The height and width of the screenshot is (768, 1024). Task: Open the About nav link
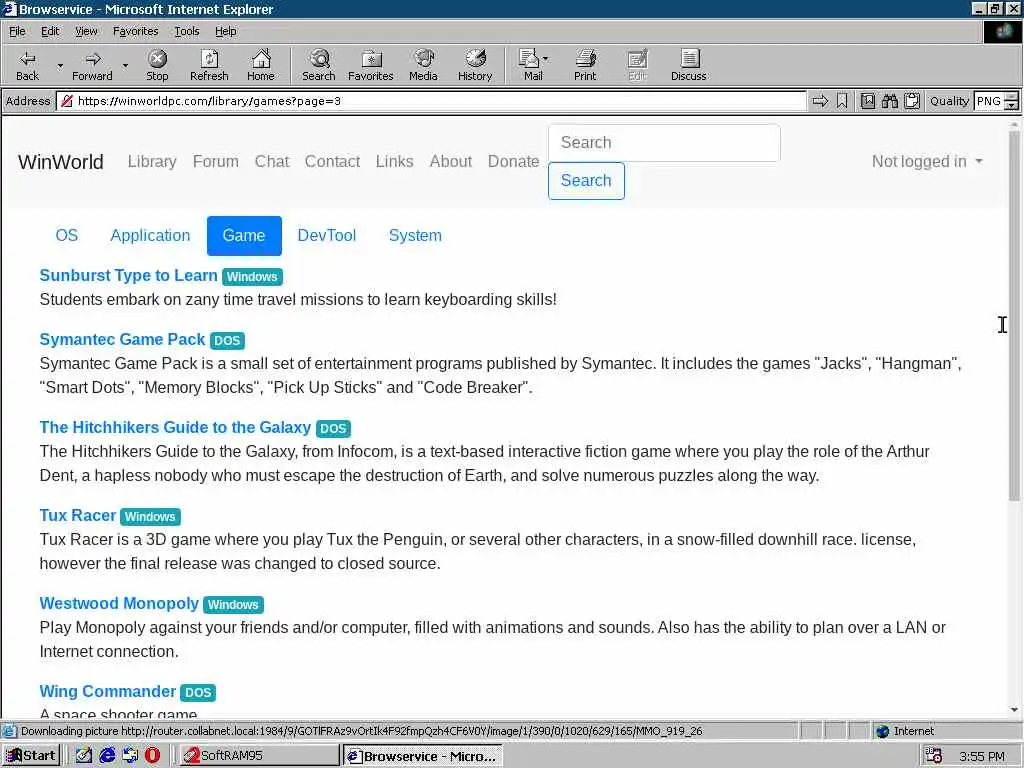tap(451, 161)
